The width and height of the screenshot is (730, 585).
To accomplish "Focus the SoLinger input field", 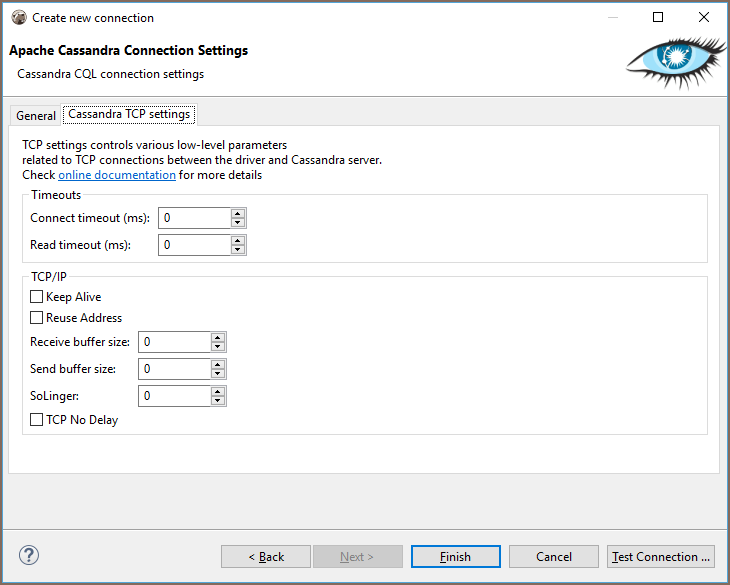I will [173, 396].
